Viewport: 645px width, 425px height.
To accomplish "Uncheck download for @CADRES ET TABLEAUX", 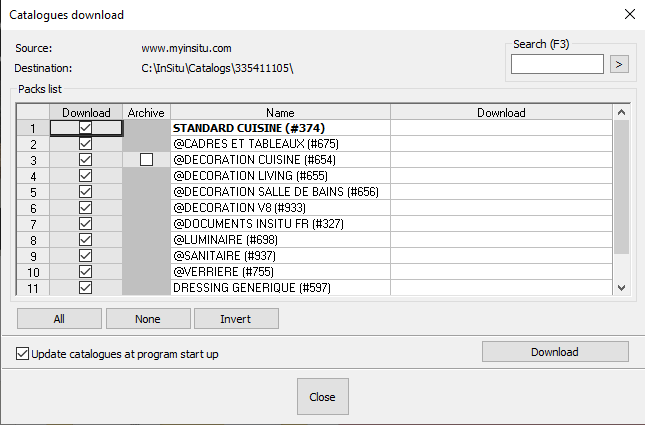I will pos(85,144).
